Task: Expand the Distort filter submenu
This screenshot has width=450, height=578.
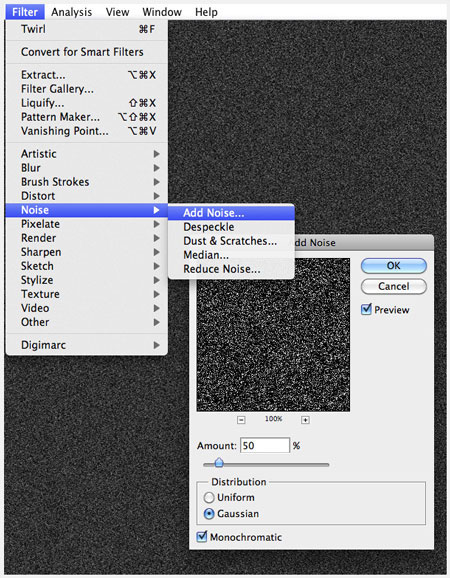Action: [87, 196]
